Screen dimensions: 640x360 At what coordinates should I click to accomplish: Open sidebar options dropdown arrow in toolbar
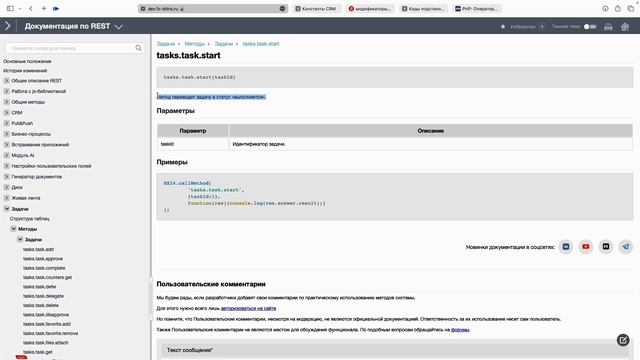click(20, 9)
